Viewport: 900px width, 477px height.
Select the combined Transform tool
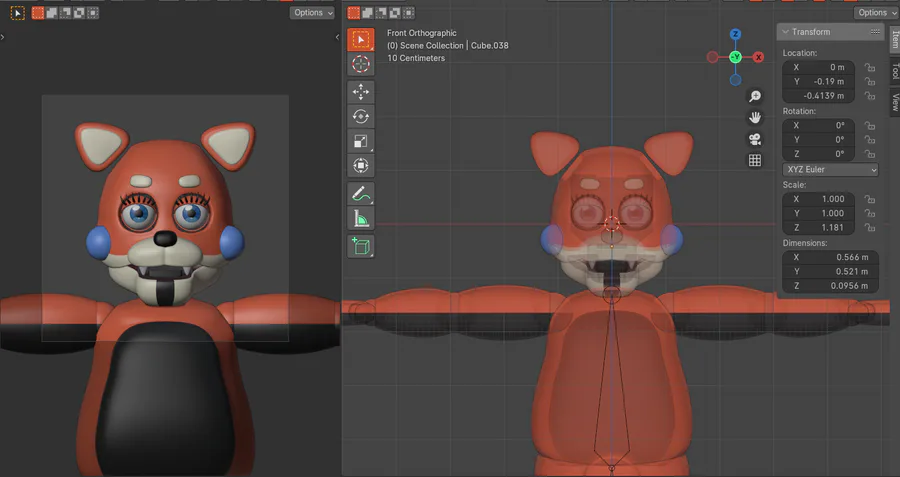coord(360,165)
